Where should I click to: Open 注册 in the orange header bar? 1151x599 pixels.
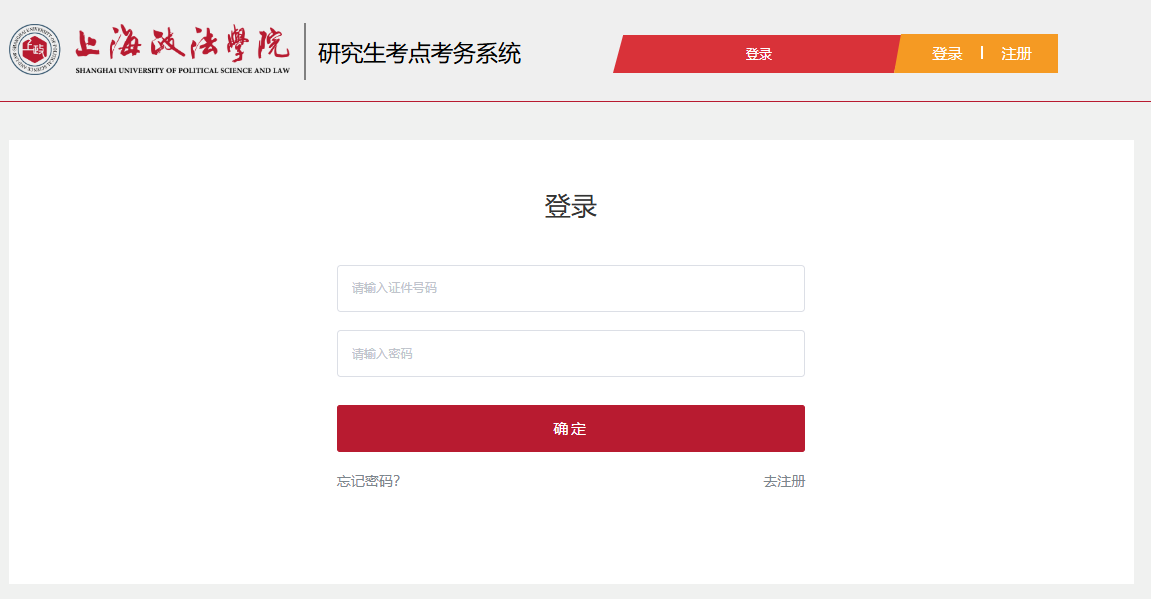[x=1016, y=54]
